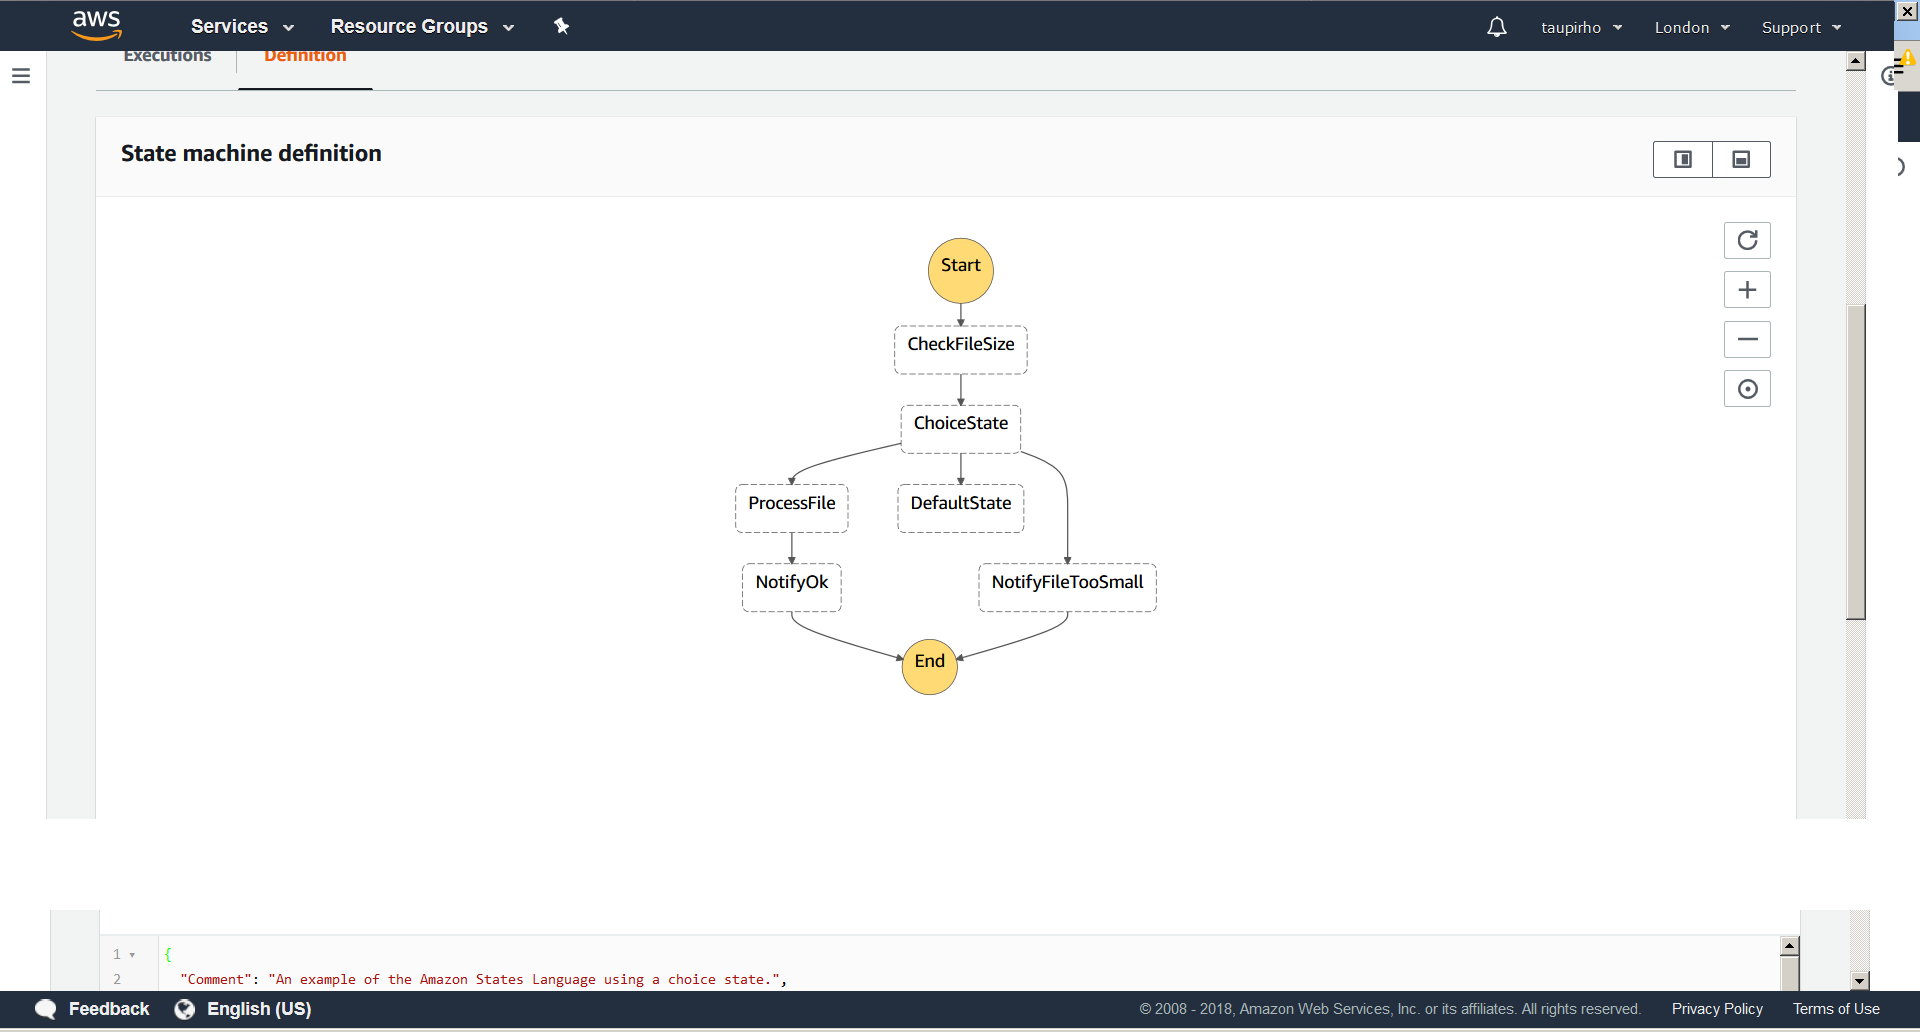Switch to stacked layout view
The width and height of the screenshot is (1920, 1032).
pos(1741,159)
